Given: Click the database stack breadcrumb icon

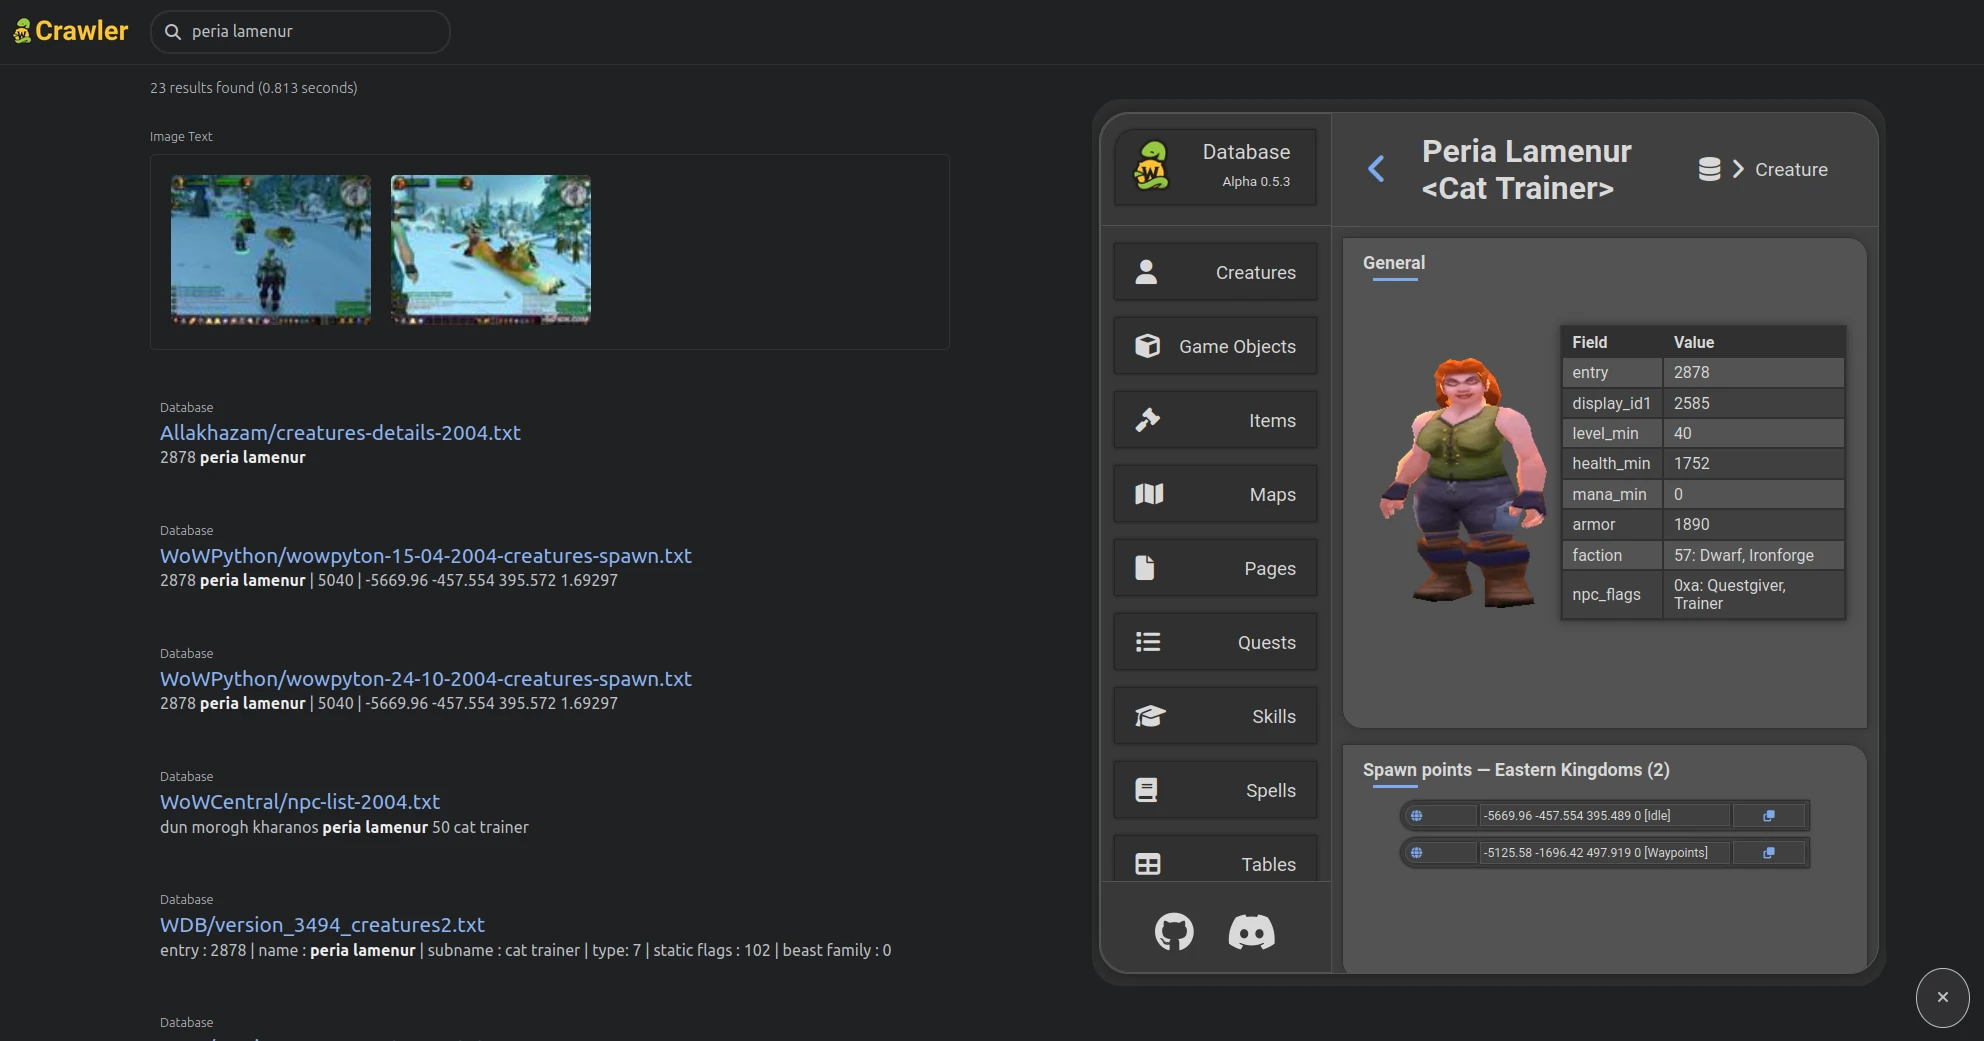Looking at the screenshot, I should click(x=1709, y=169).
